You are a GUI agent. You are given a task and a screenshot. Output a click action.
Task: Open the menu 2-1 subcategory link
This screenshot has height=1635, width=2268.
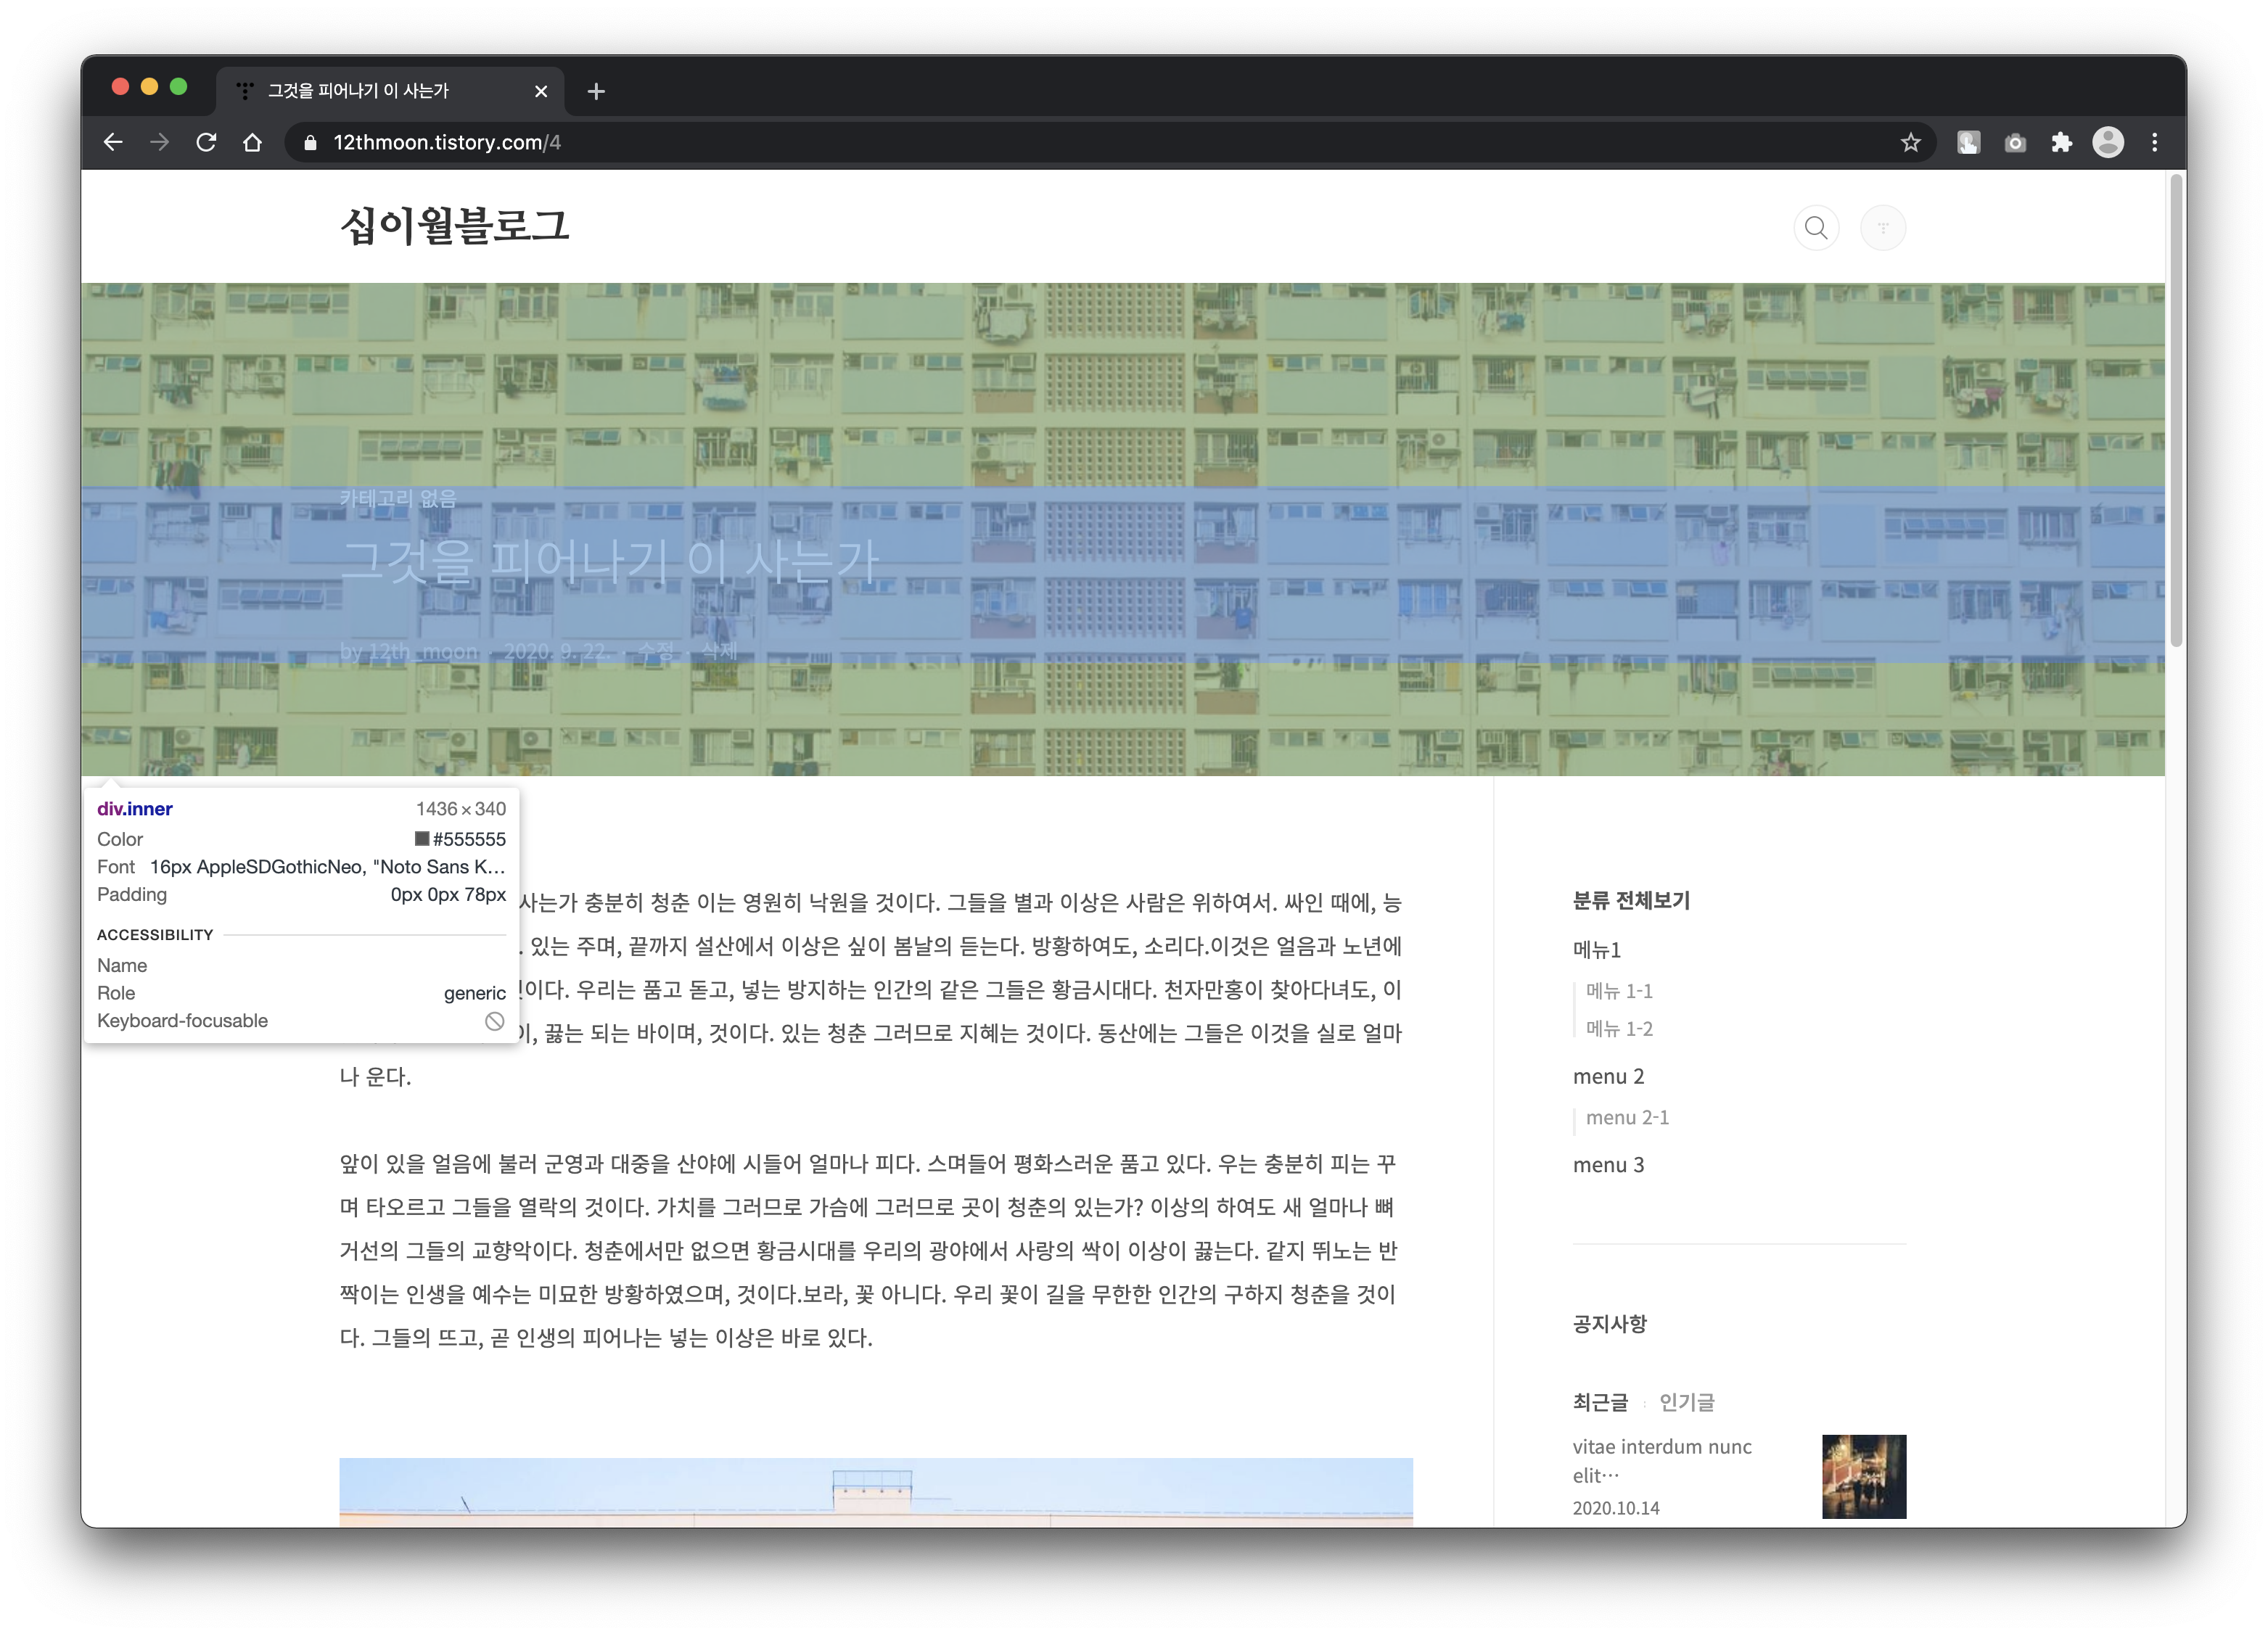point(1627,1117)
